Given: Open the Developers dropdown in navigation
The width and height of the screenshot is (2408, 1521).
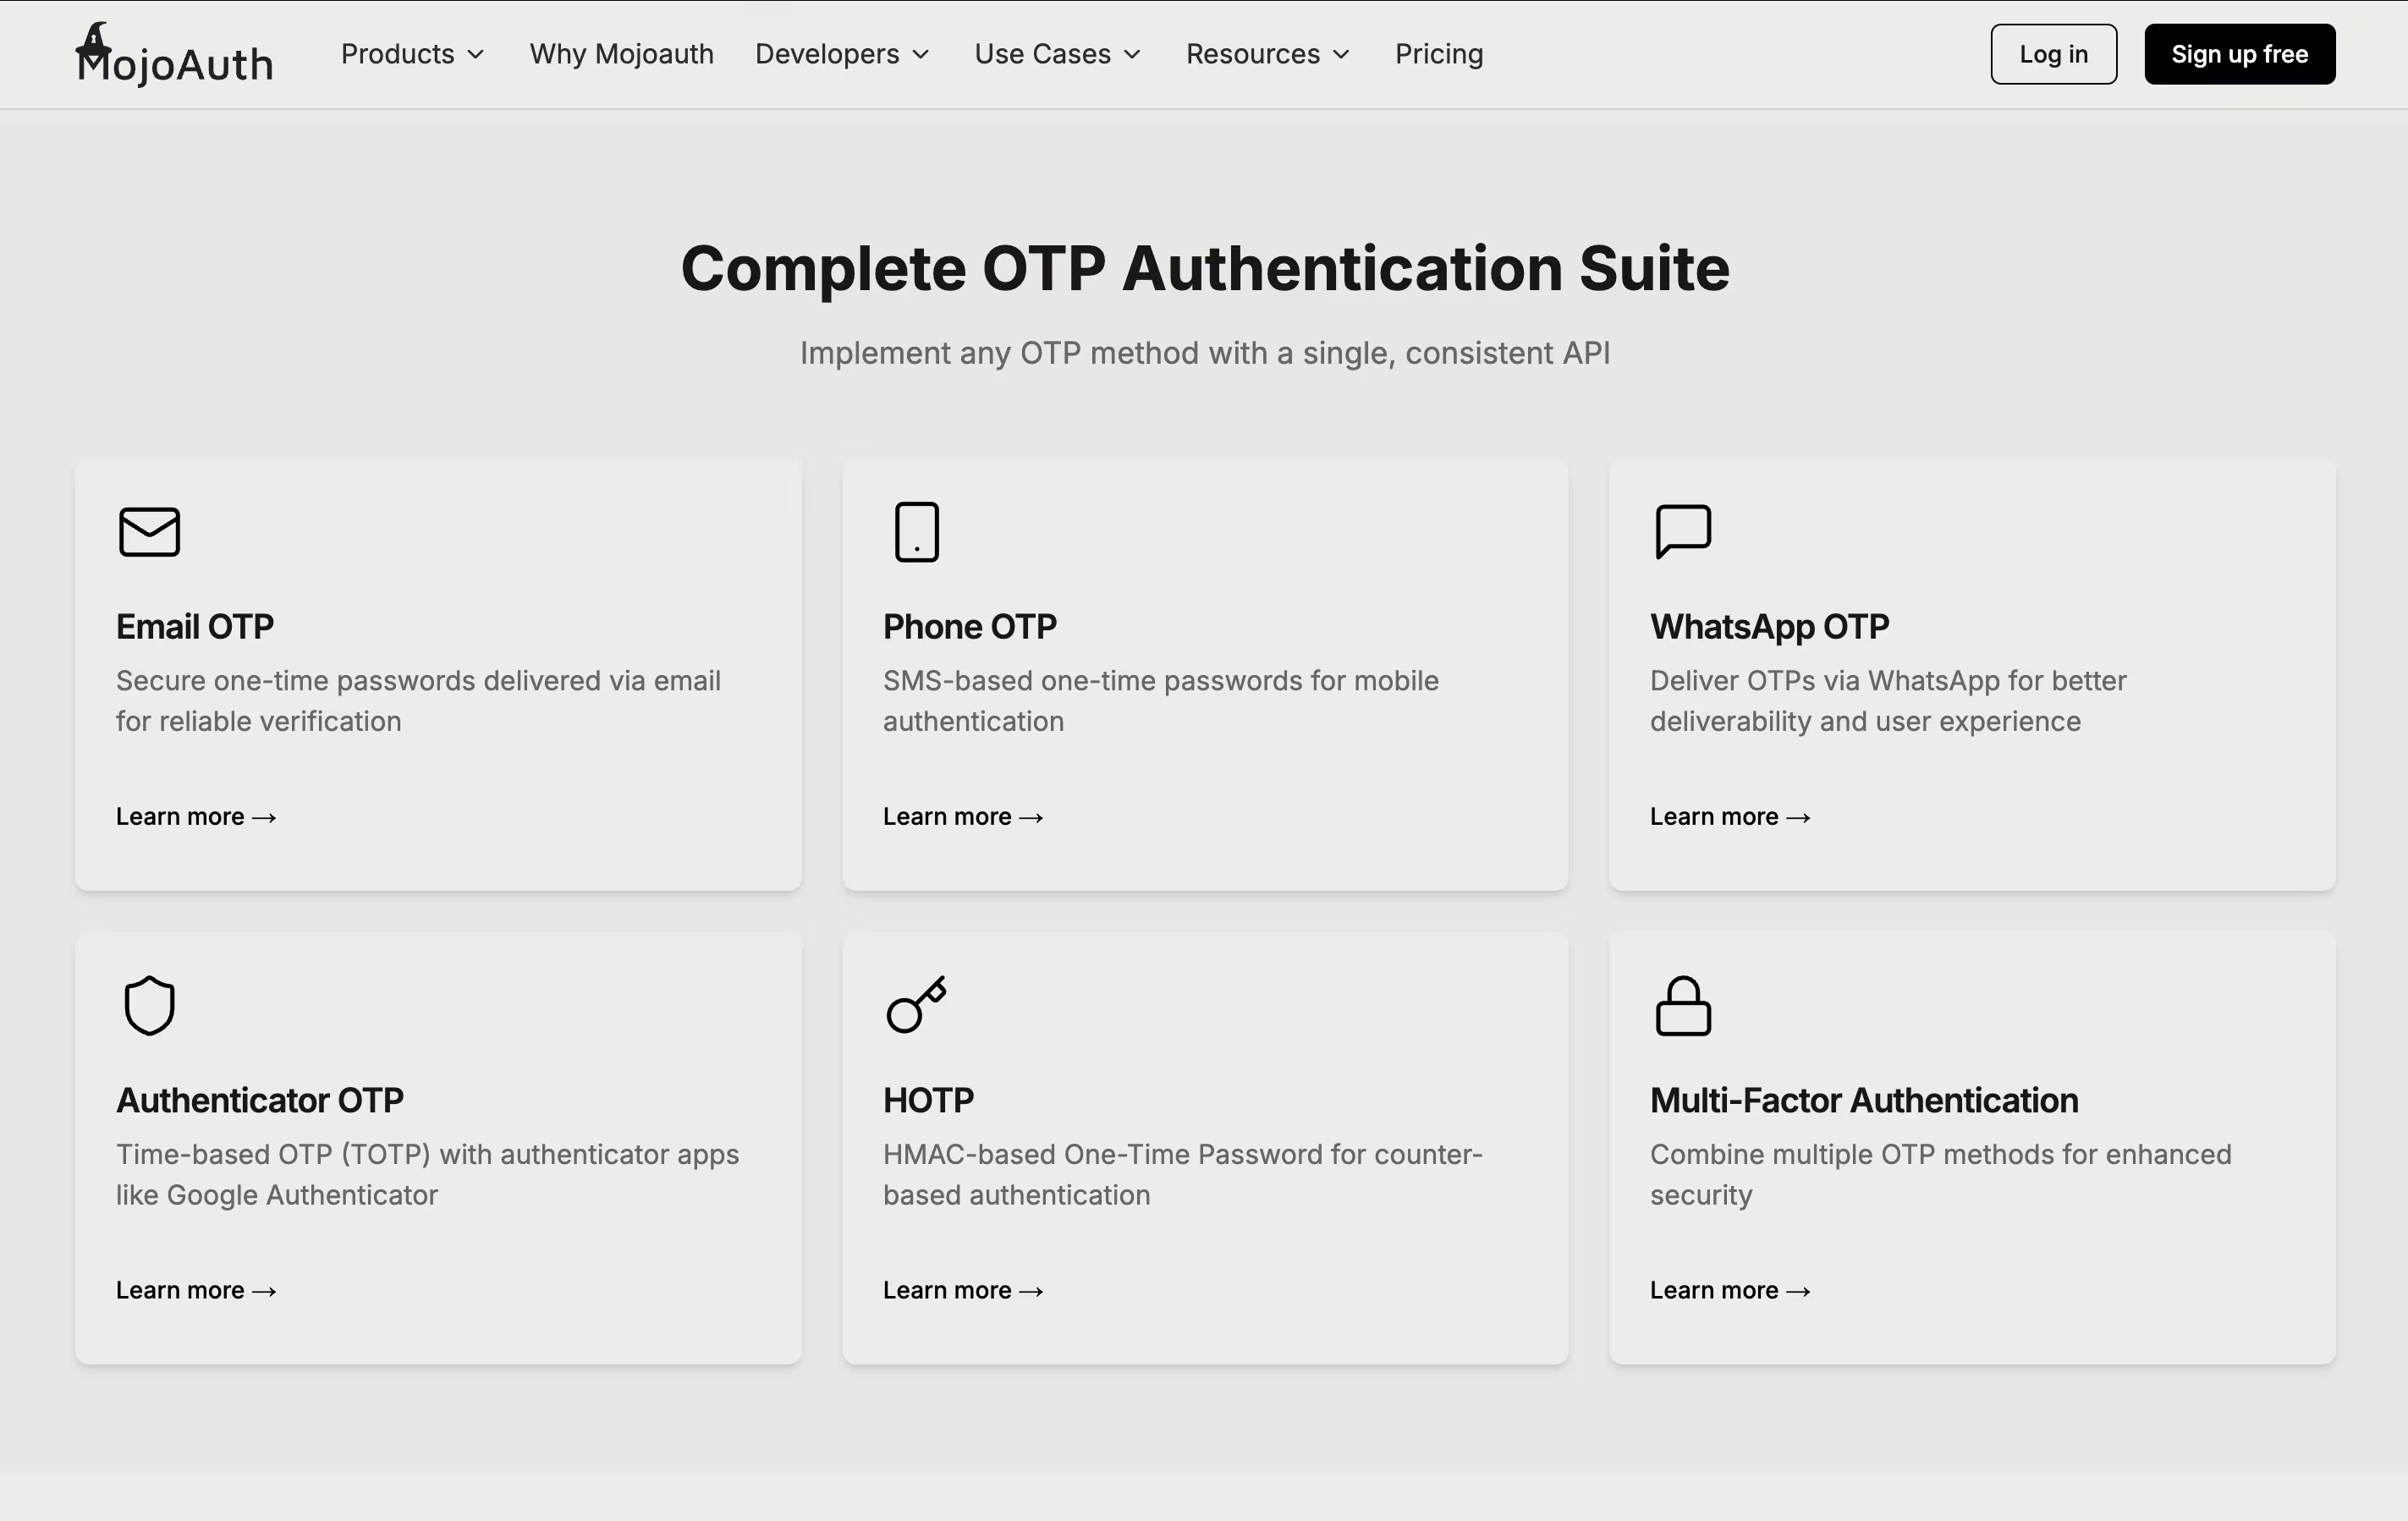Looking at the screenshot, I should click(842, 54).
